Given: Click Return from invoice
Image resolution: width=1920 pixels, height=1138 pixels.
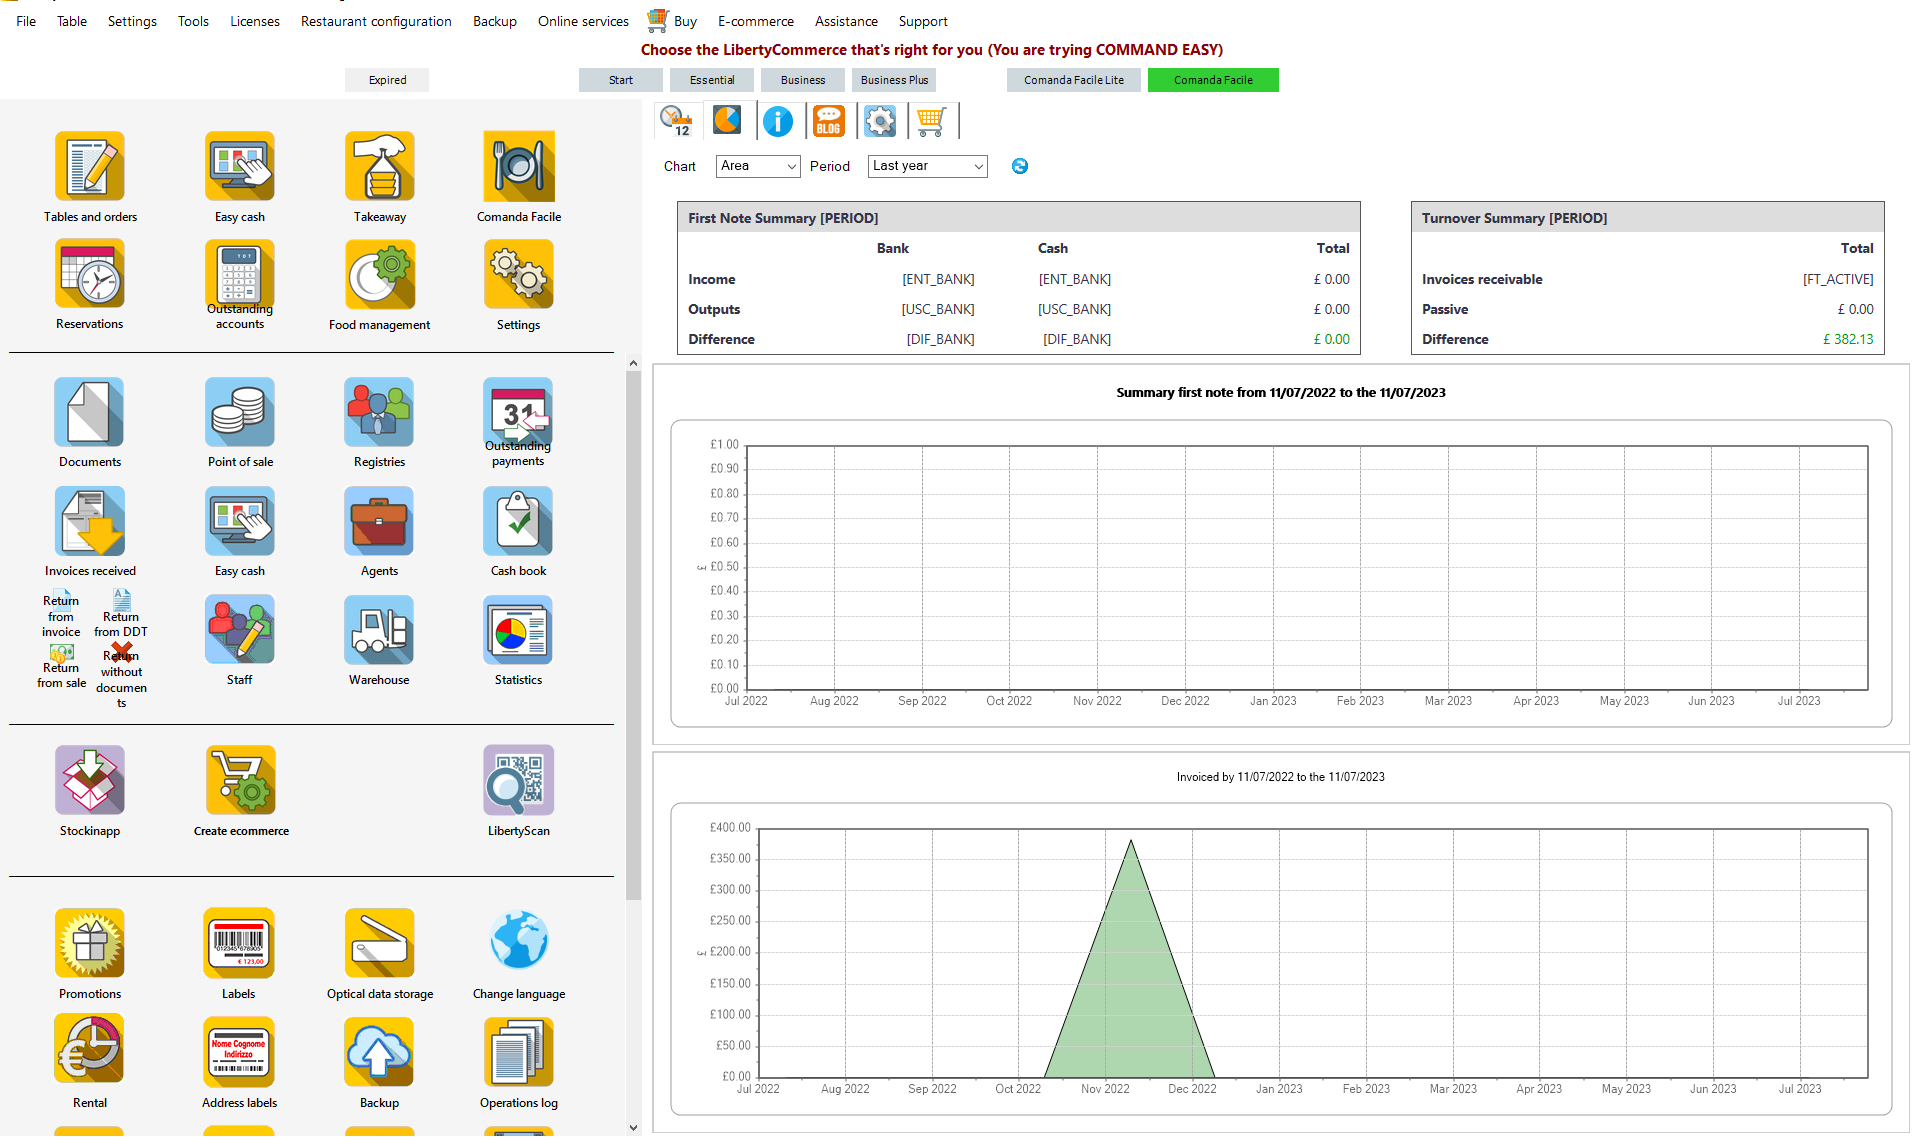Looking at the screenshot, I should pos(61,616).
